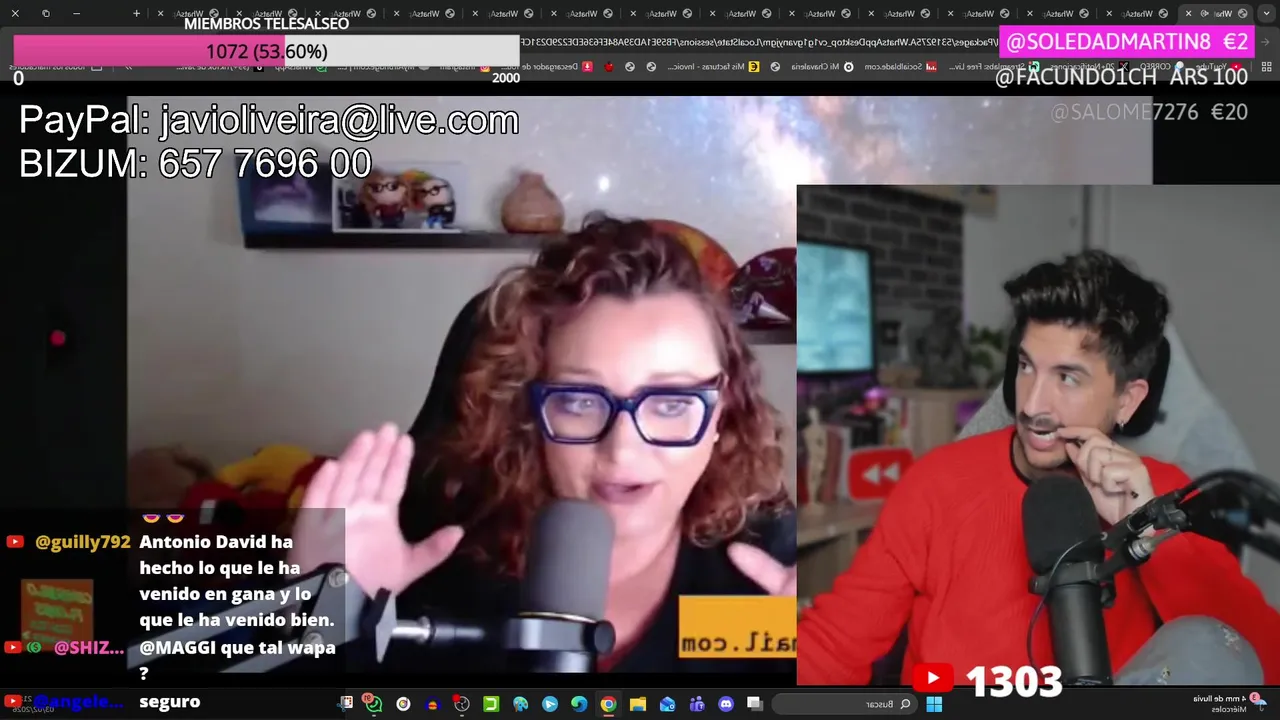Screen dimensions: 1280x720
Task: Open the Windows Start menu icon
Action: (x=934, y=704)
